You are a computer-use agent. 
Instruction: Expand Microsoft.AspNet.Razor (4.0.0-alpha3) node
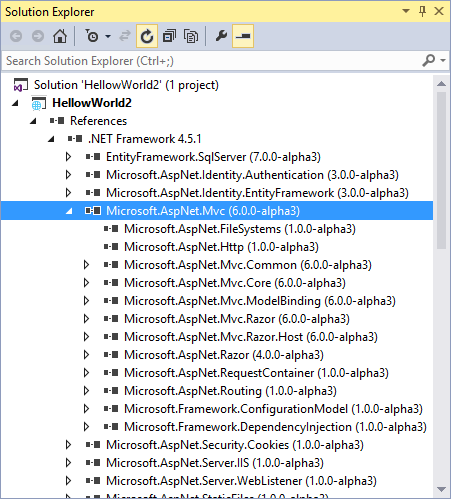[86, 355]
